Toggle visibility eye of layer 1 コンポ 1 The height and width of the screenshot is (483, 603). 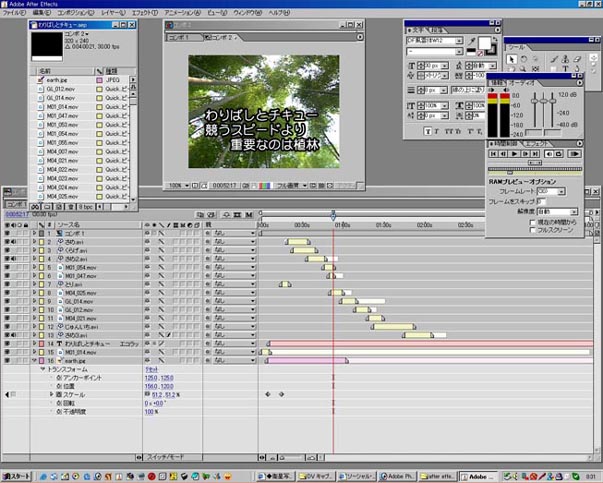(x=6, y=233)
